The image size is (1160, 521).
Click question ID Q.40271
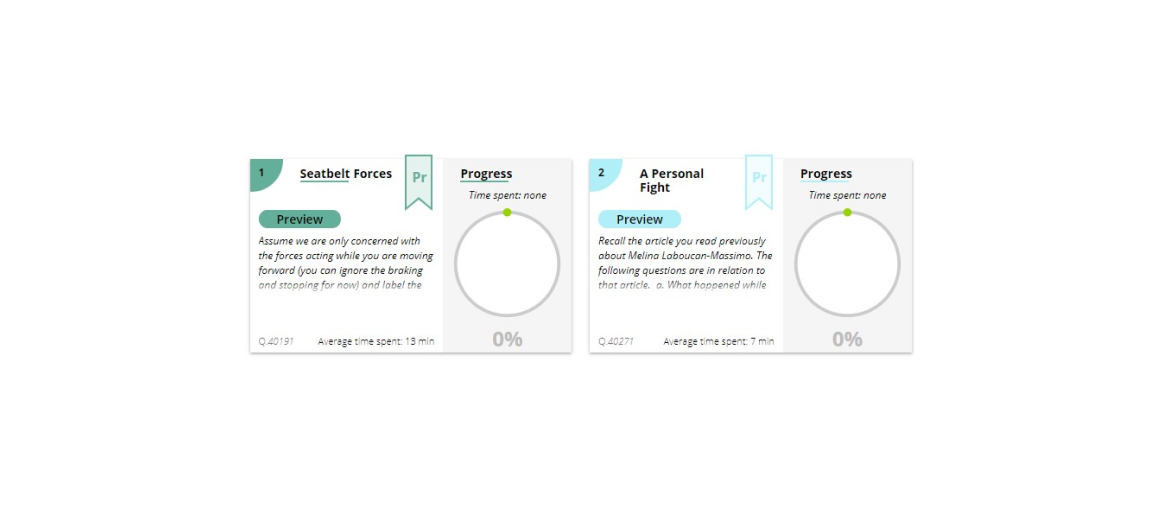pos(616,342)
